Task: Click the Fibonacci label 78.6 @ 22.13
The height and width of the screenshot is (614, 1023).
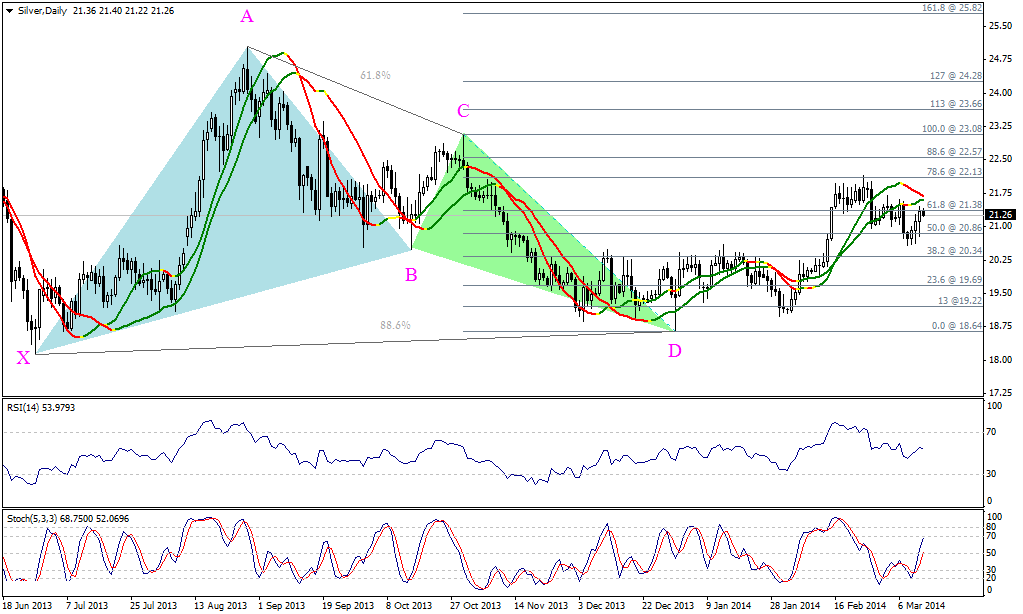Action: [x=954, y=172]
